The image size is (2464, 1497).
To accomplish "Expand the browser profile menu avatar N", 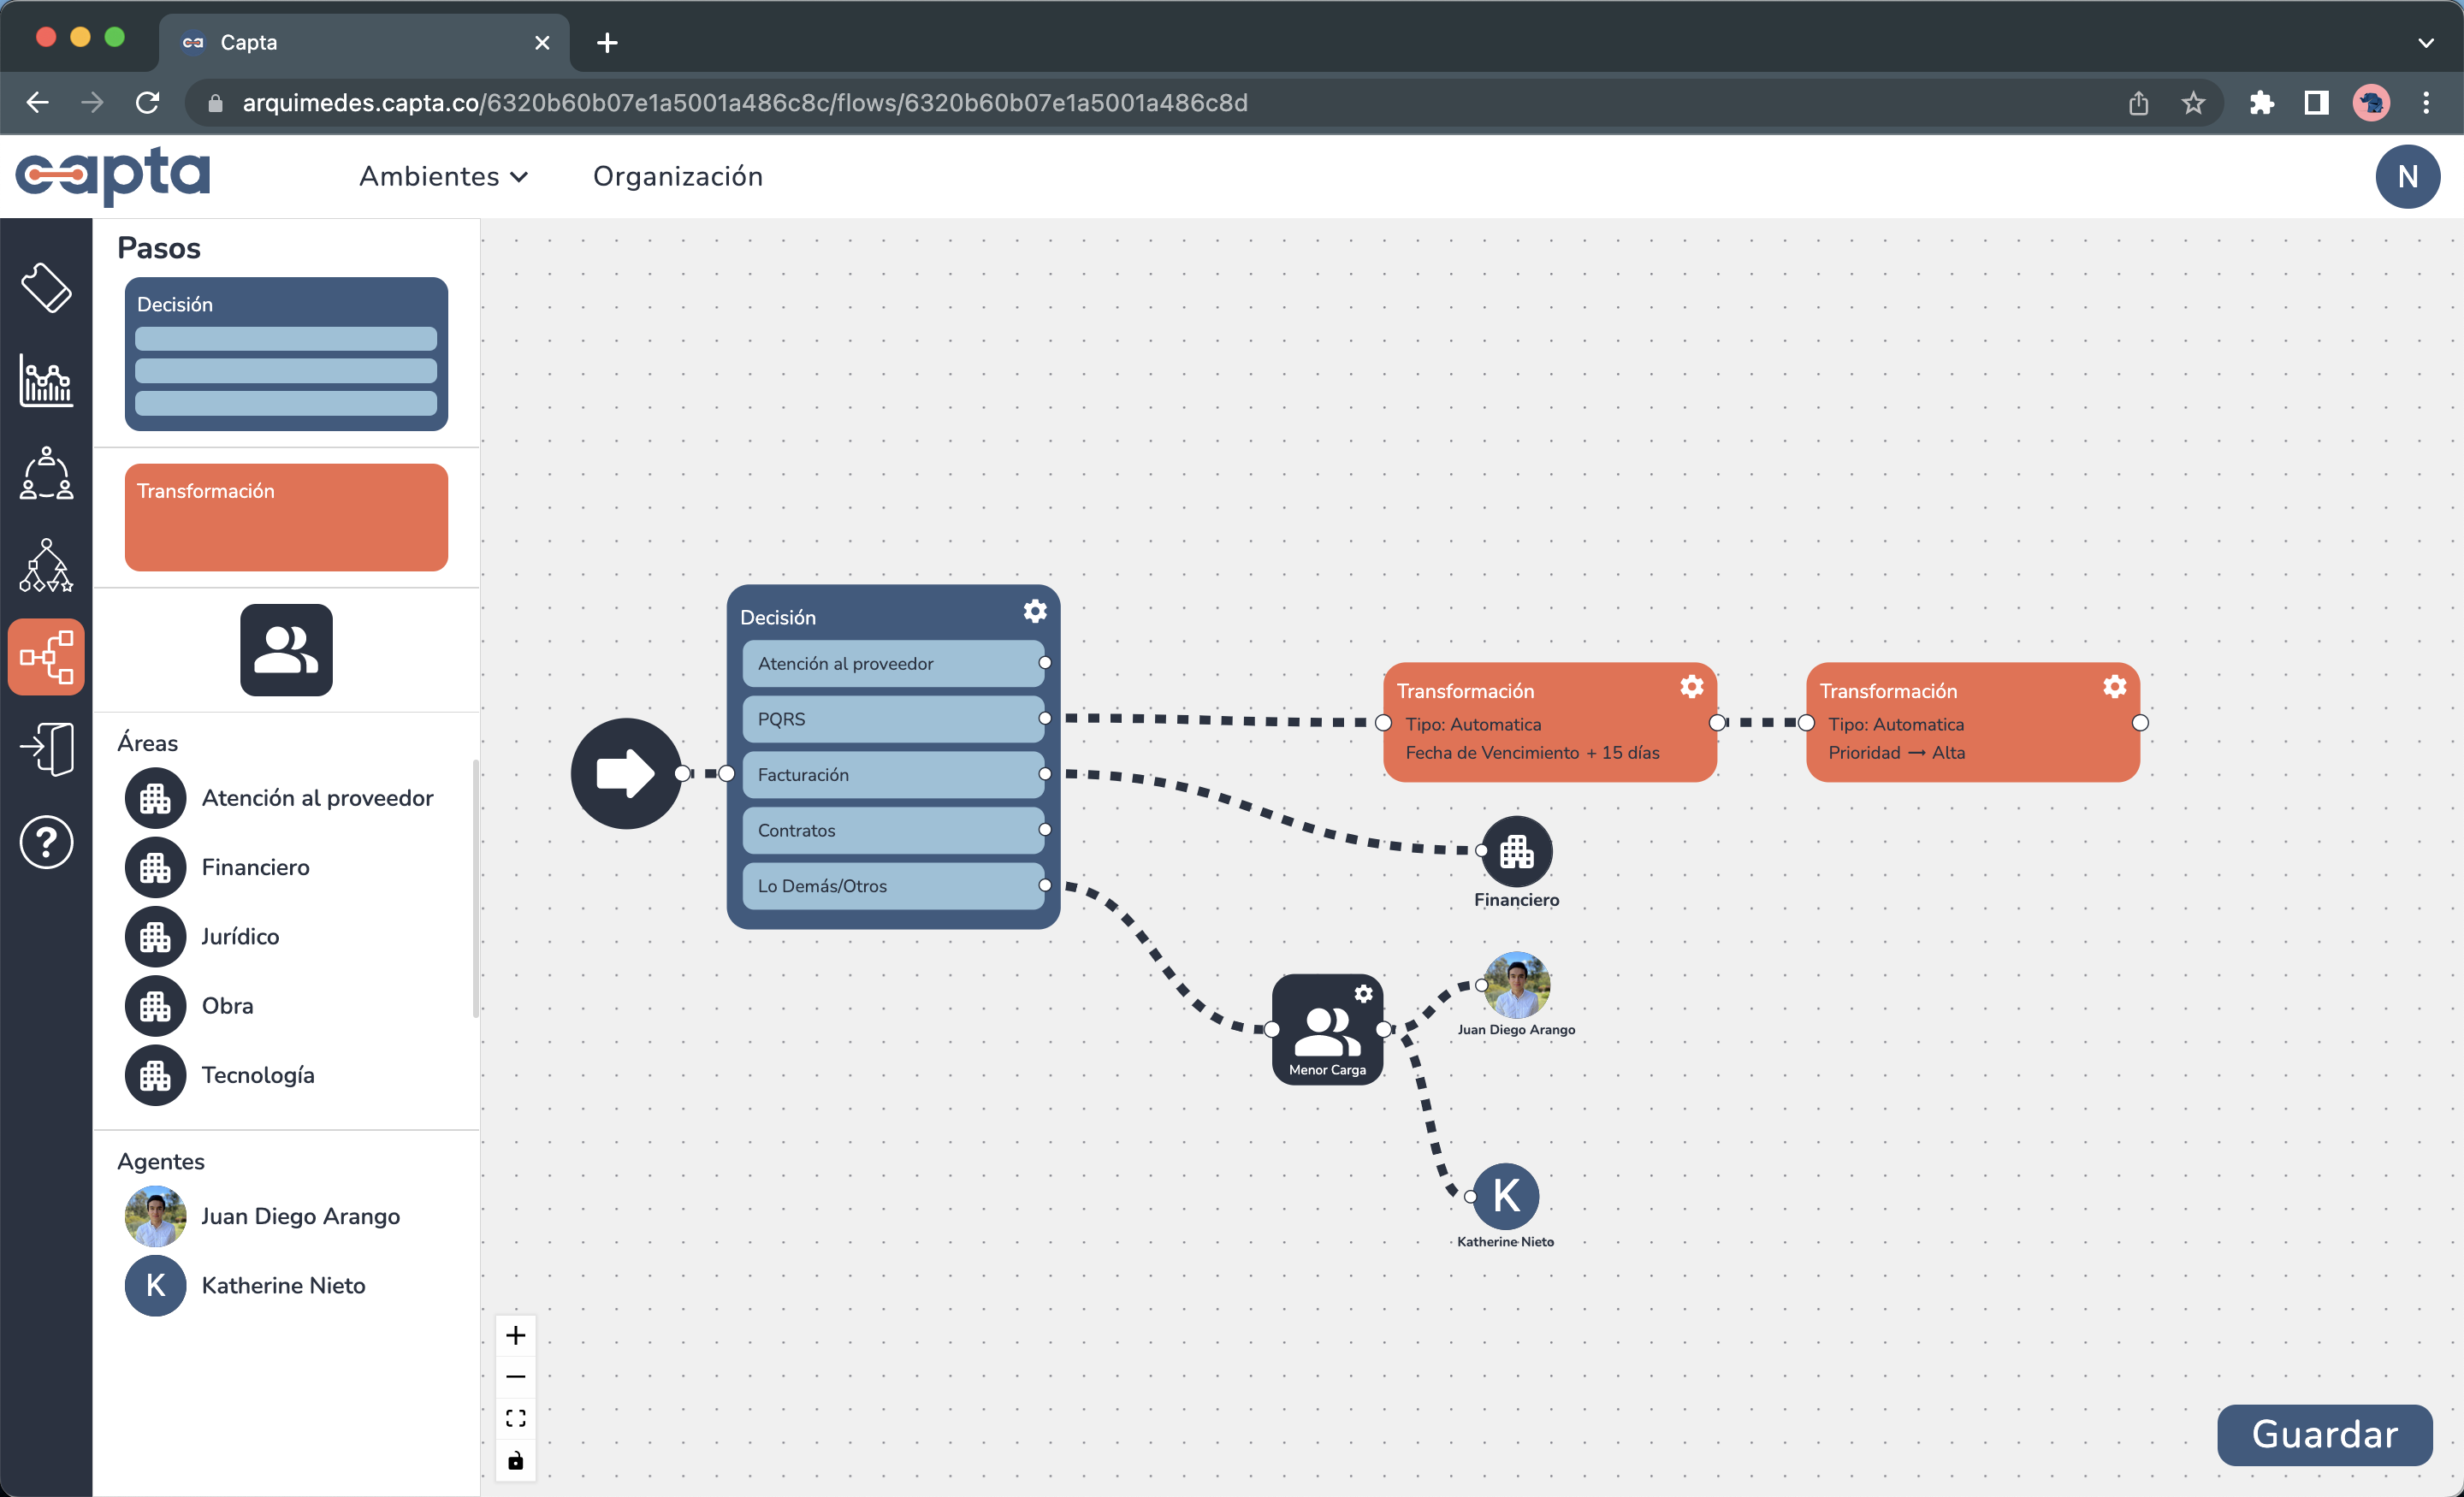I will tap(2408, 176).
